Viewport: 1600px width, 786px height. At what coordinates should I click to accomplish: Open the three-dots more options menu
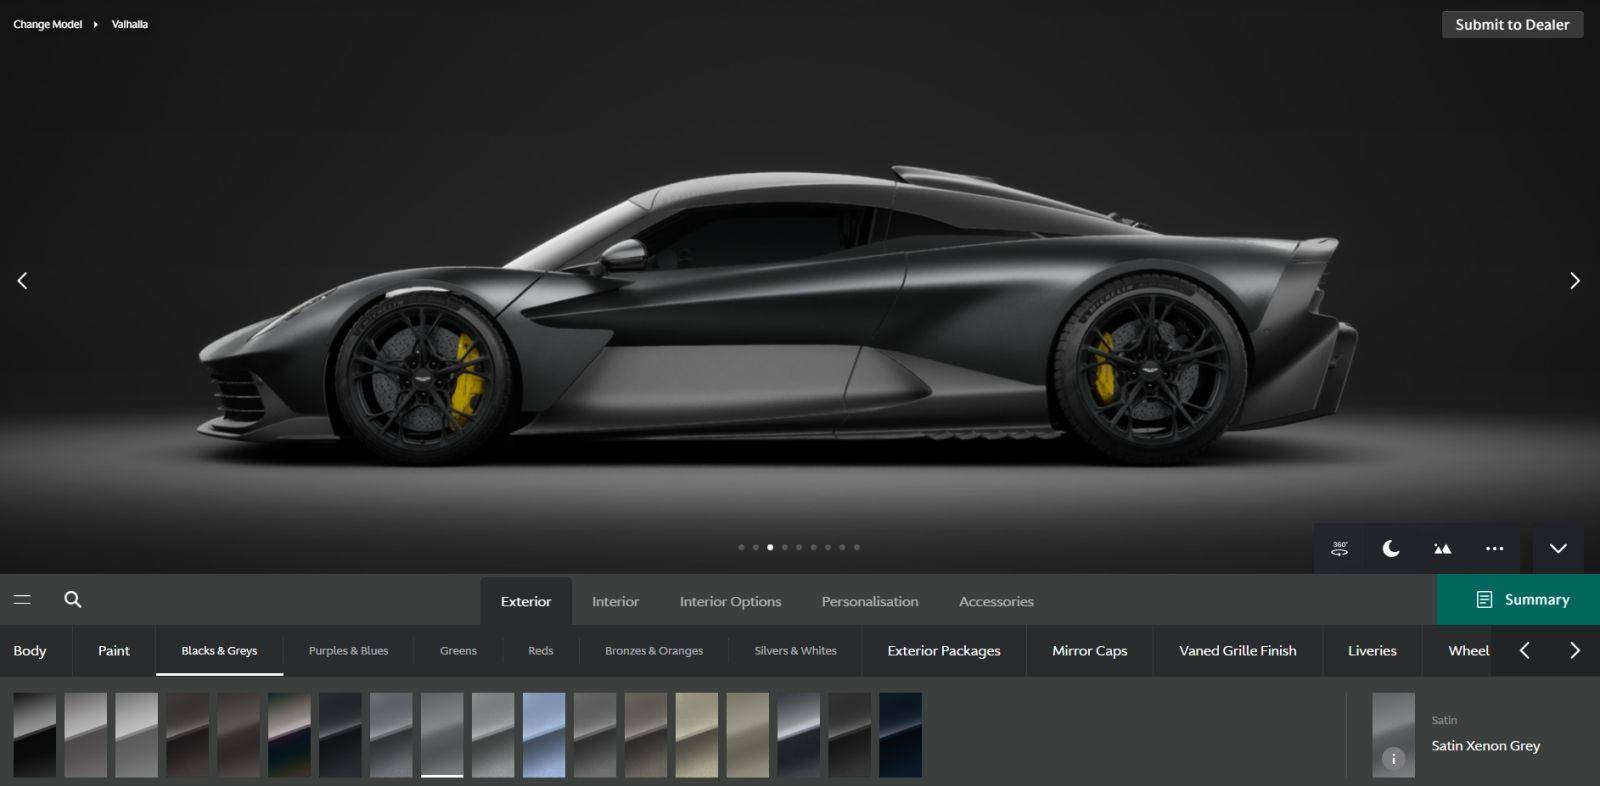[1494, 548]
